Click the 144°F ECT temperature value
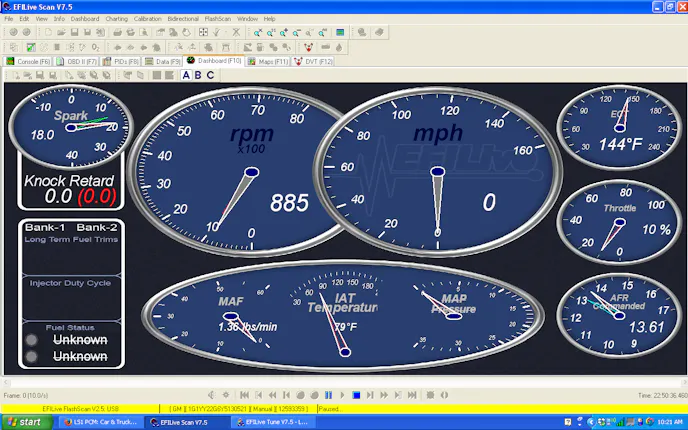This screenshot has width=688, height=430. pos(620,144)
